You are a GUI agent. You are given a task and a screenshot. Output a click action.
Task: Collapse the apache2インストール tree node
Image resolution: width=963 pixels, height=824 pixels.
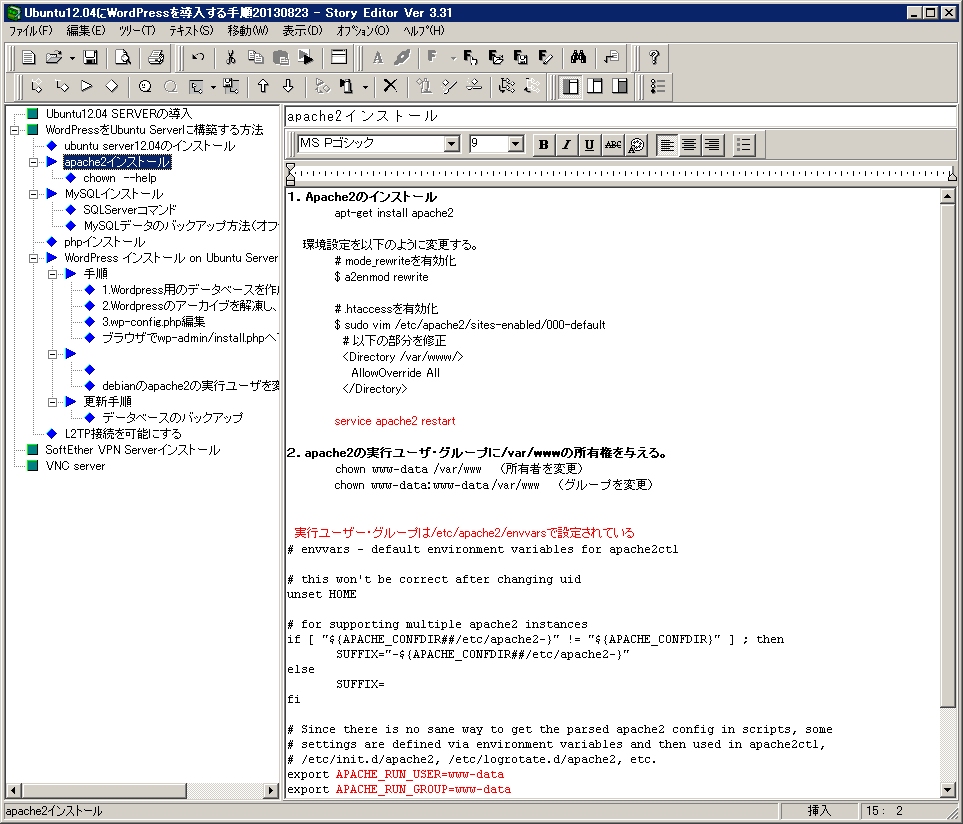tap(34, 162)
